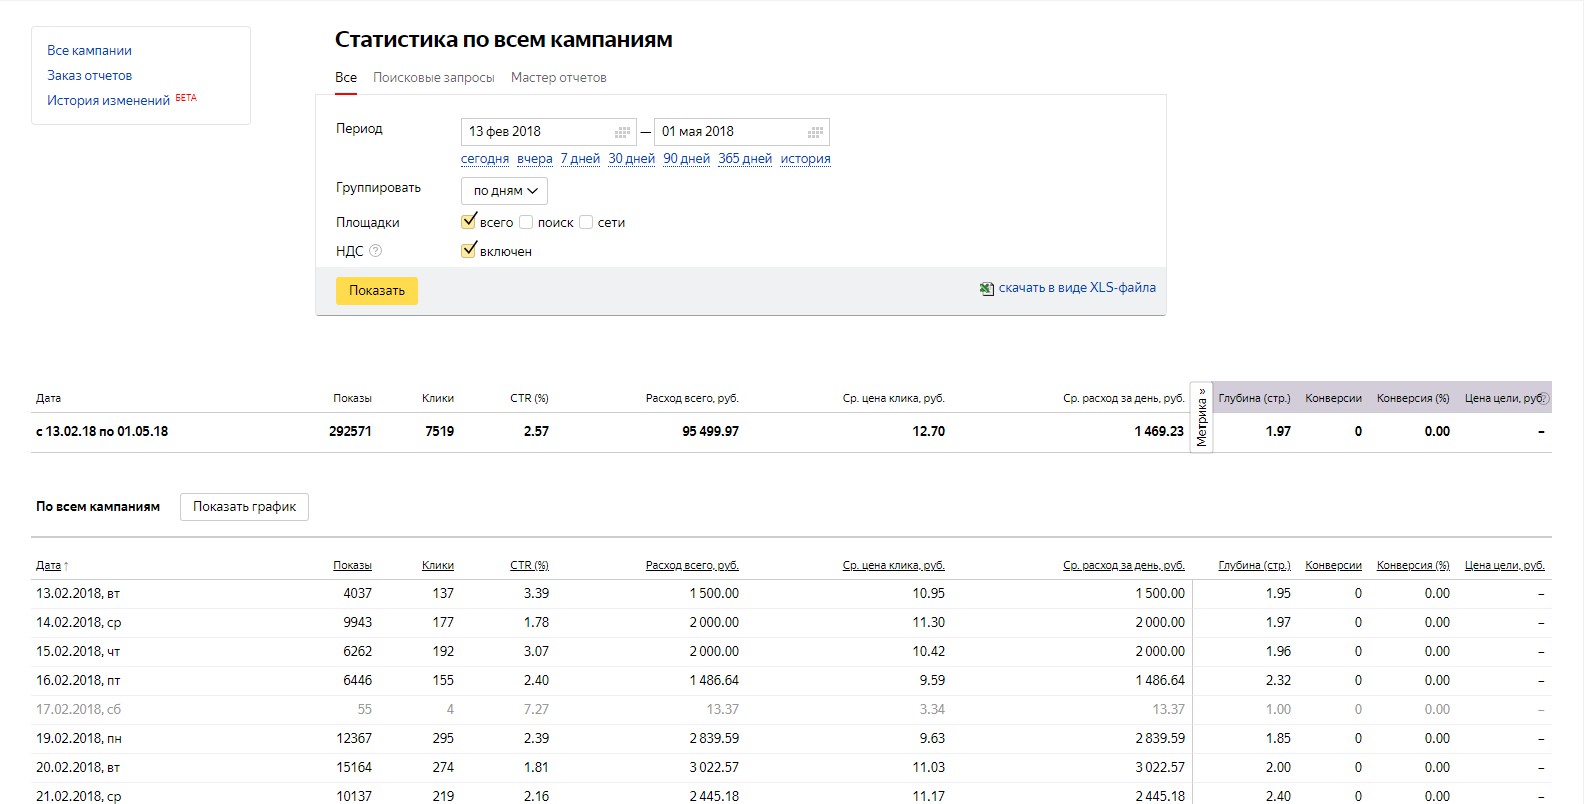Screen dimensions: 1584x804
Task: Click the row date '16.02.2018, пт'
Action: coord(78,680)
